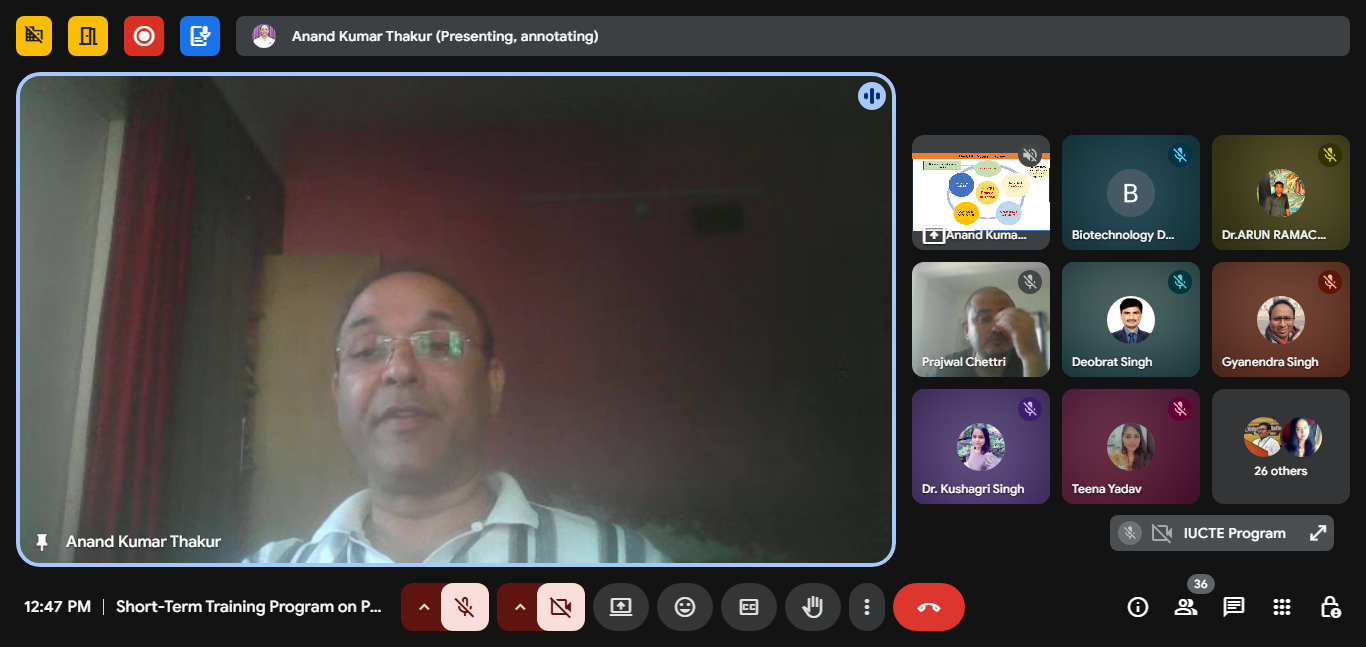Screen dimensions: 1366x647
Task: Click the Present now screen share button
Action: pyautogui.click(x=621, y=607)
